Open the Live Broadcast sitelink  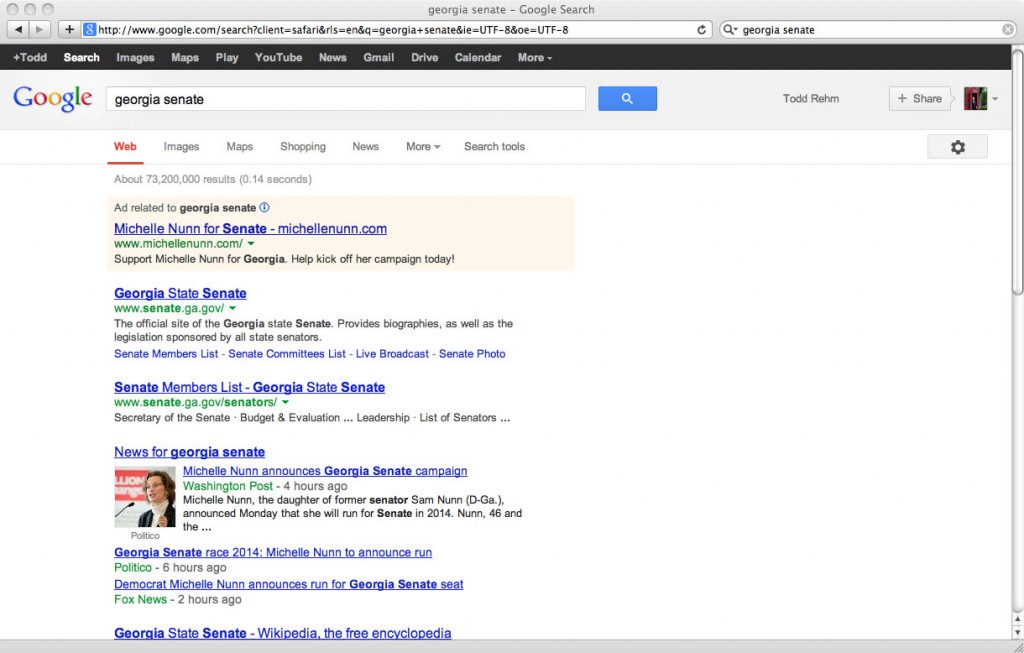click(392, 354)
